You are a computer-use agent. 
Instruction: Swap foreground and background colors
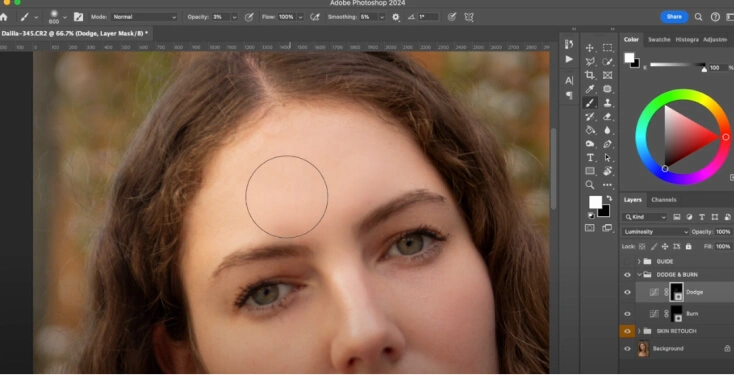[610, 198]
